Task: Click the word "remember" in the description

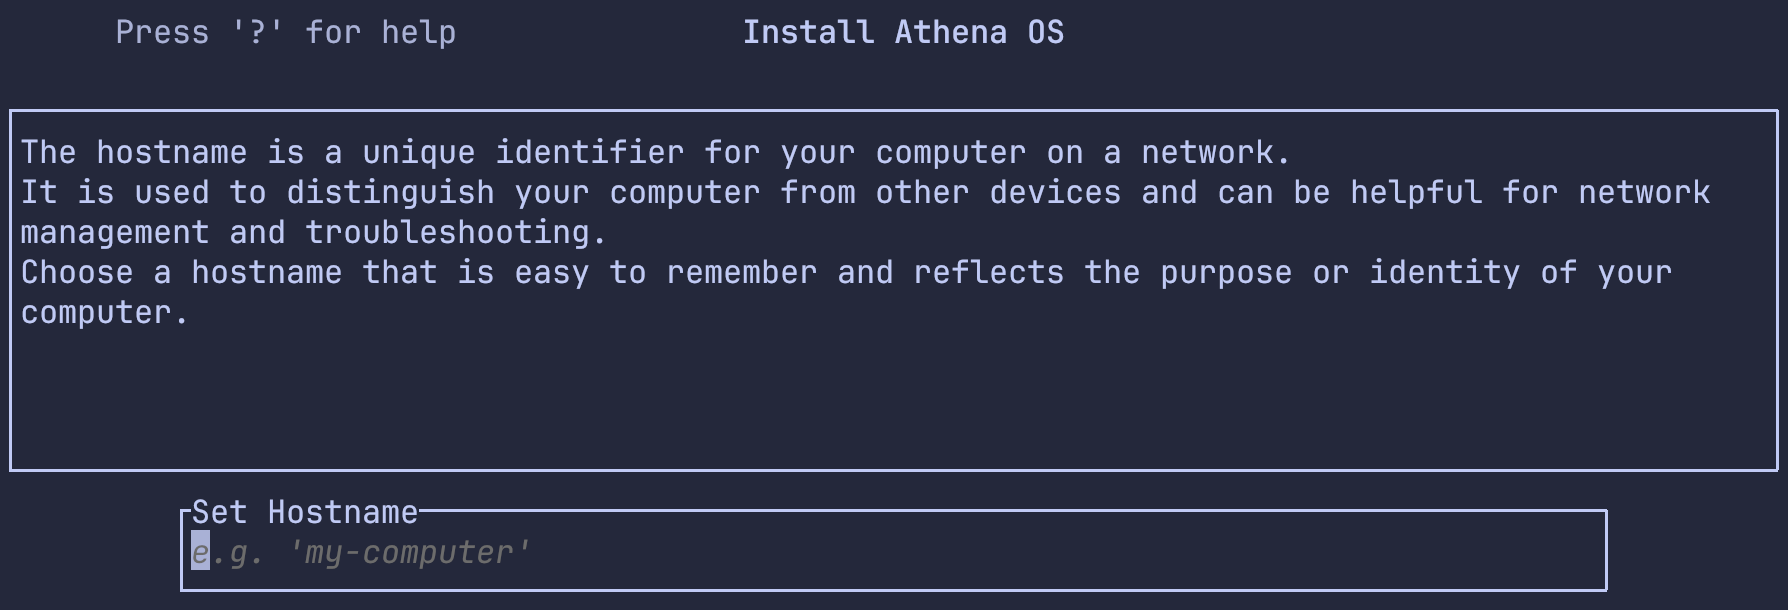Action: tap(741, 273)
